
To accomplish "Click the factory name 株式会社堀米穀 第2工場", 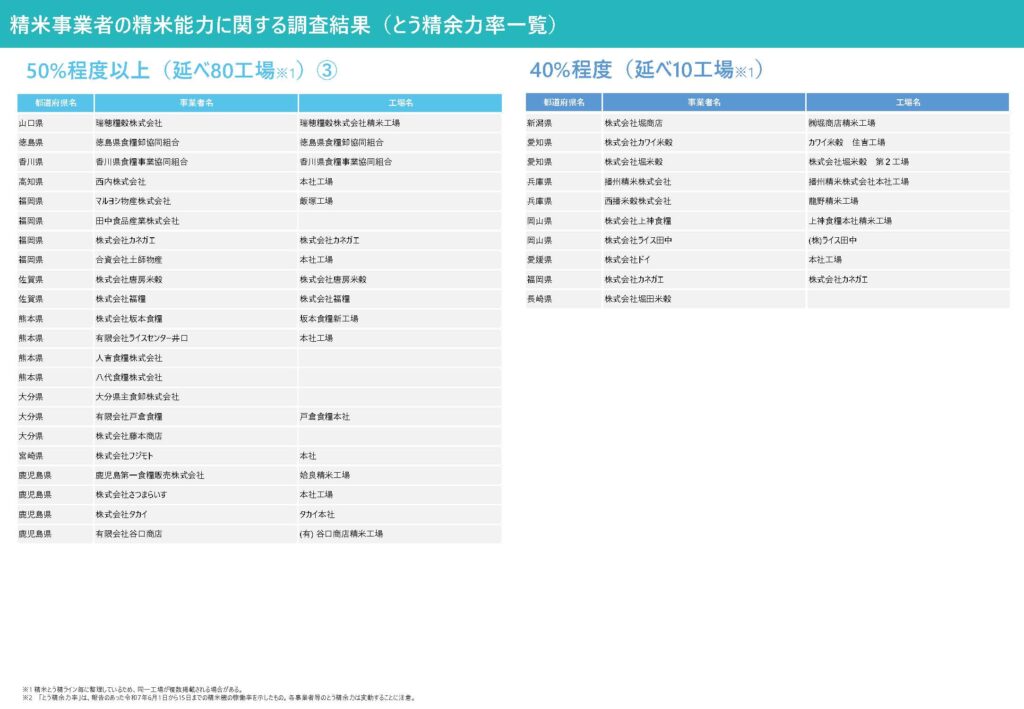I will point(859,162).
